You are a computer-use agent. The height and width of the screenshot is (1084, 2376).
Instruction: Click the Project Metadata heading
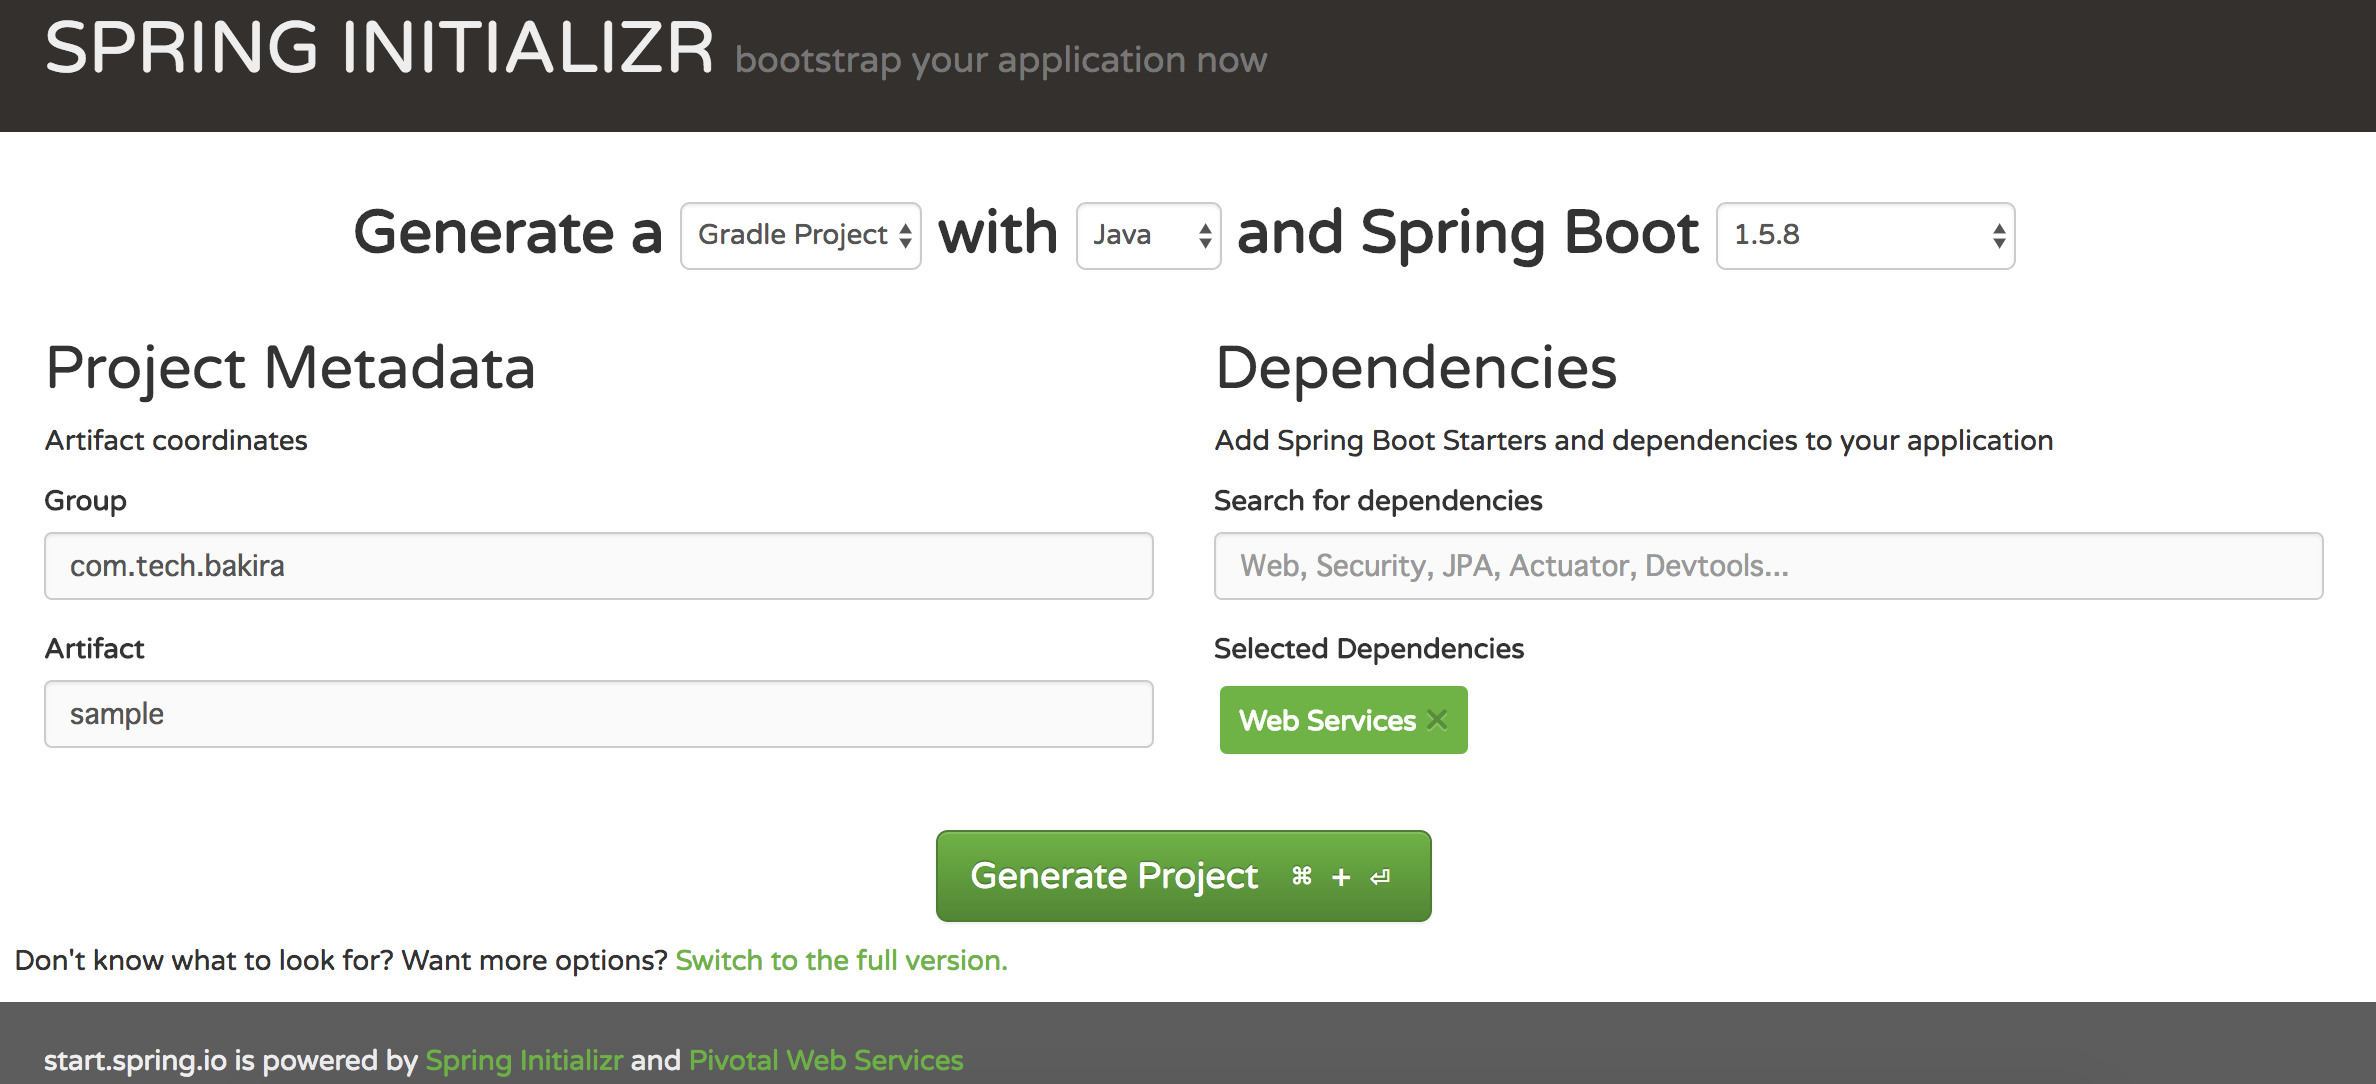(x=291, y=368)
